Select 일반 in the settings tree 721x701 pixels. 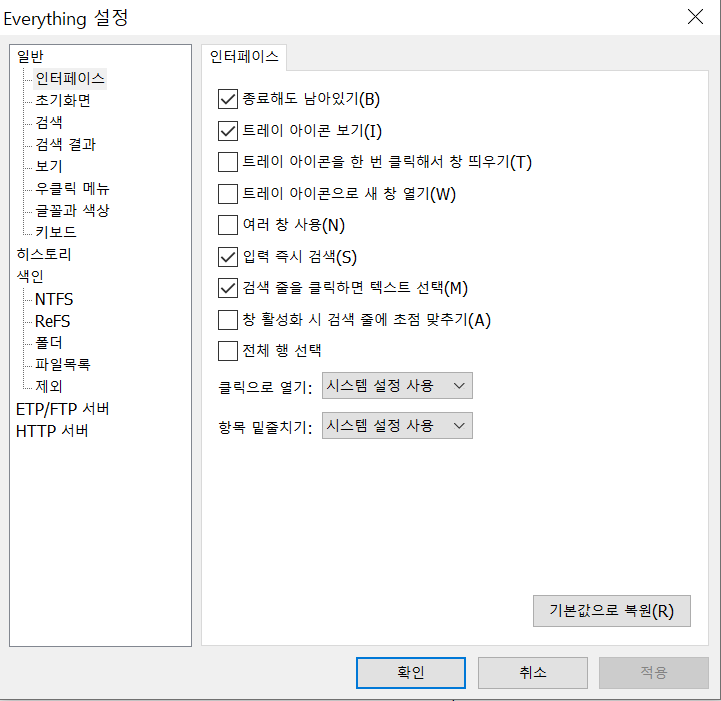pos(30,56)
